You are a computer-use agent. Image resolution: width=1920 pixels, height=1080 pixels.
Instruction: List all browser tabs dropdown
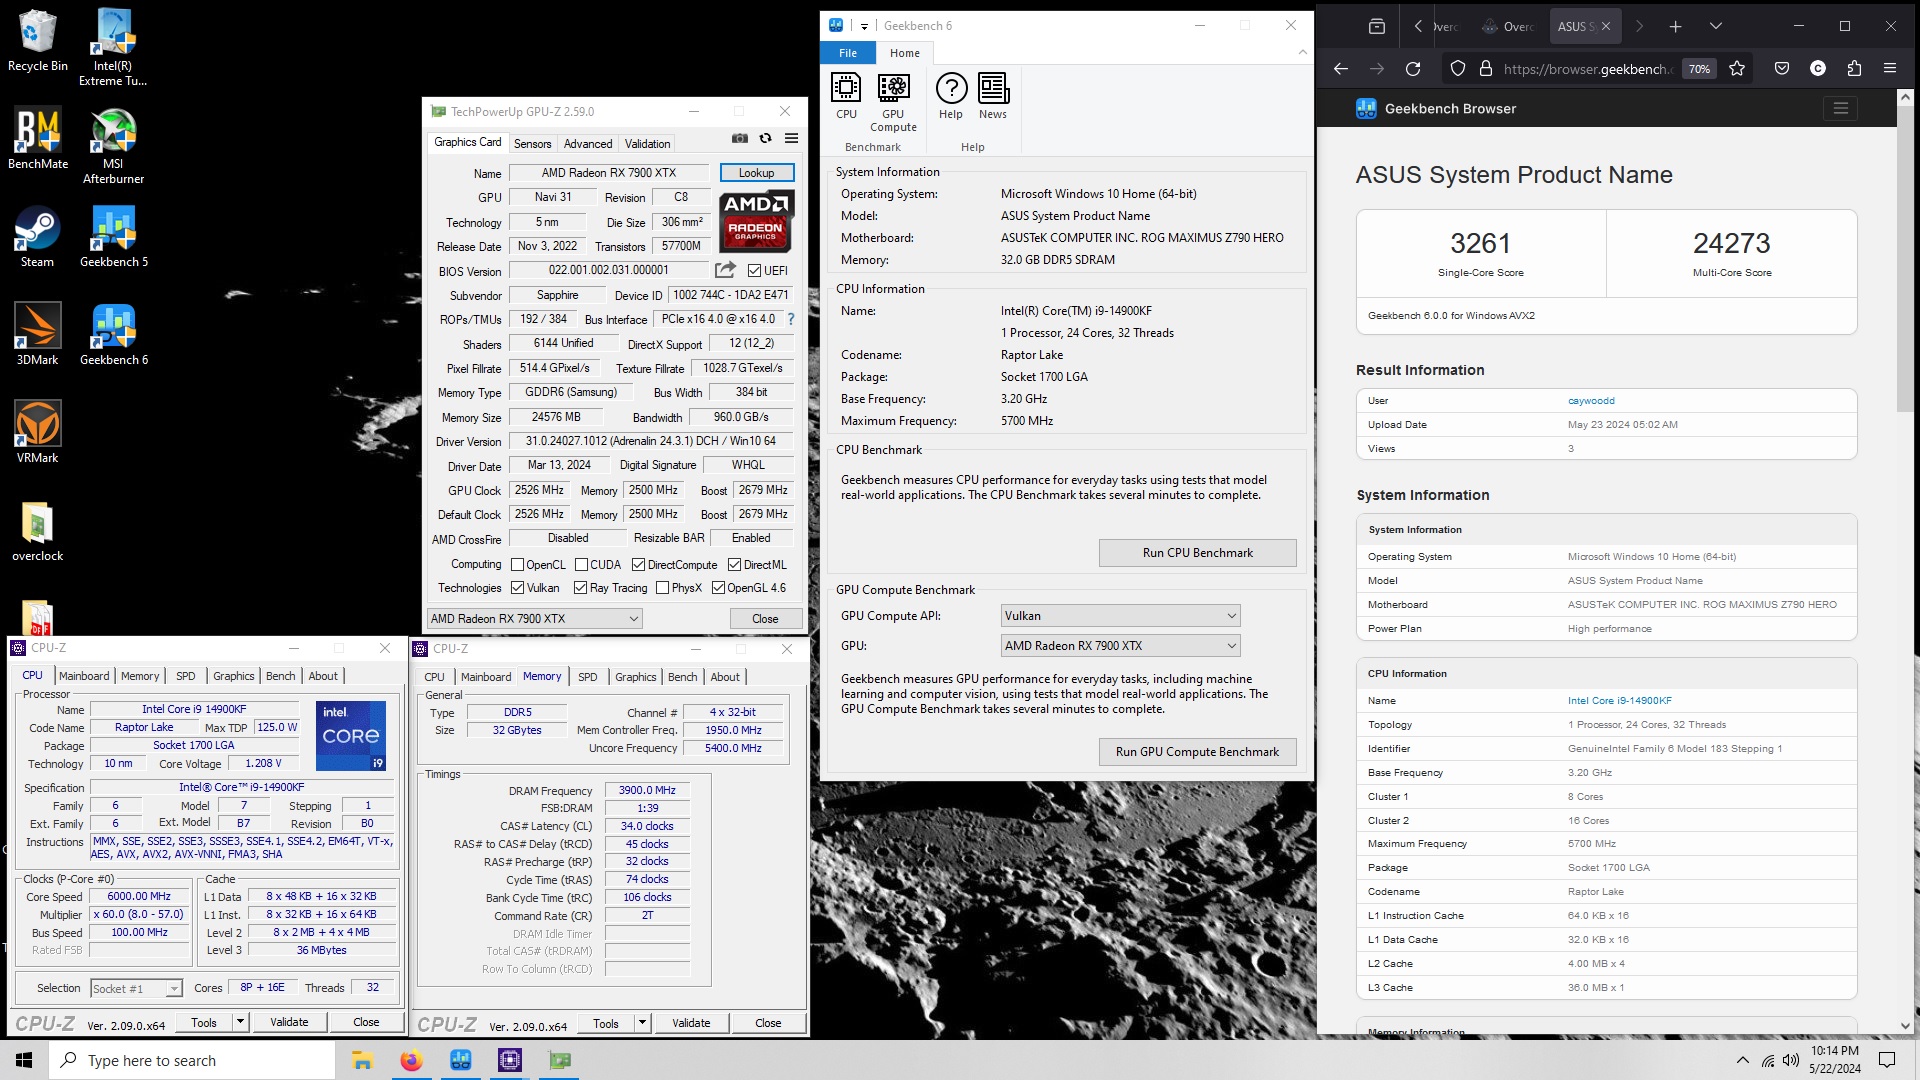(1715, 26)
